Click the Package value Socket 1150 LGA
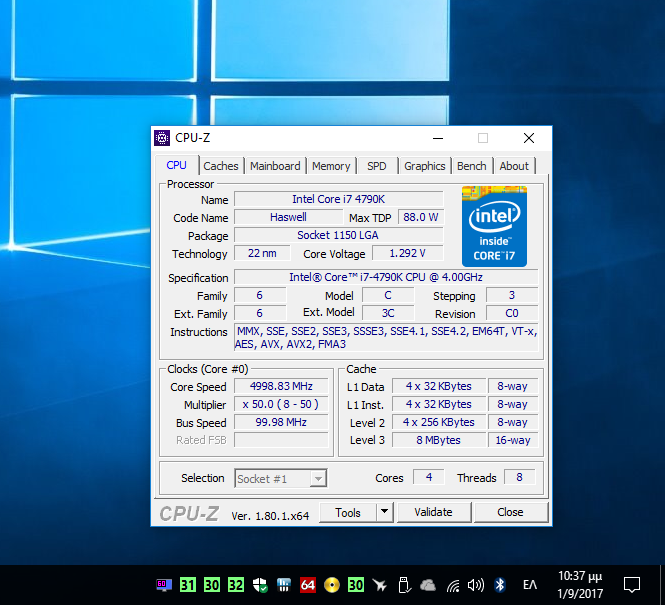Viewport: 665px width, 605px height. [338, 235]
